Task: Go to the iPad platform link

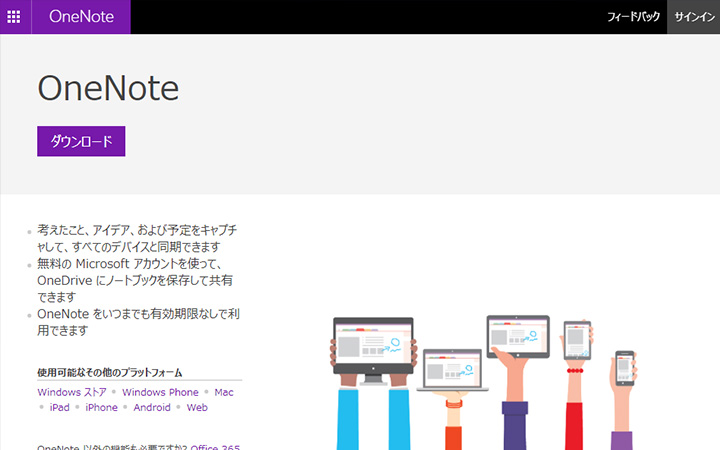Action: click(x=59, y=407)
